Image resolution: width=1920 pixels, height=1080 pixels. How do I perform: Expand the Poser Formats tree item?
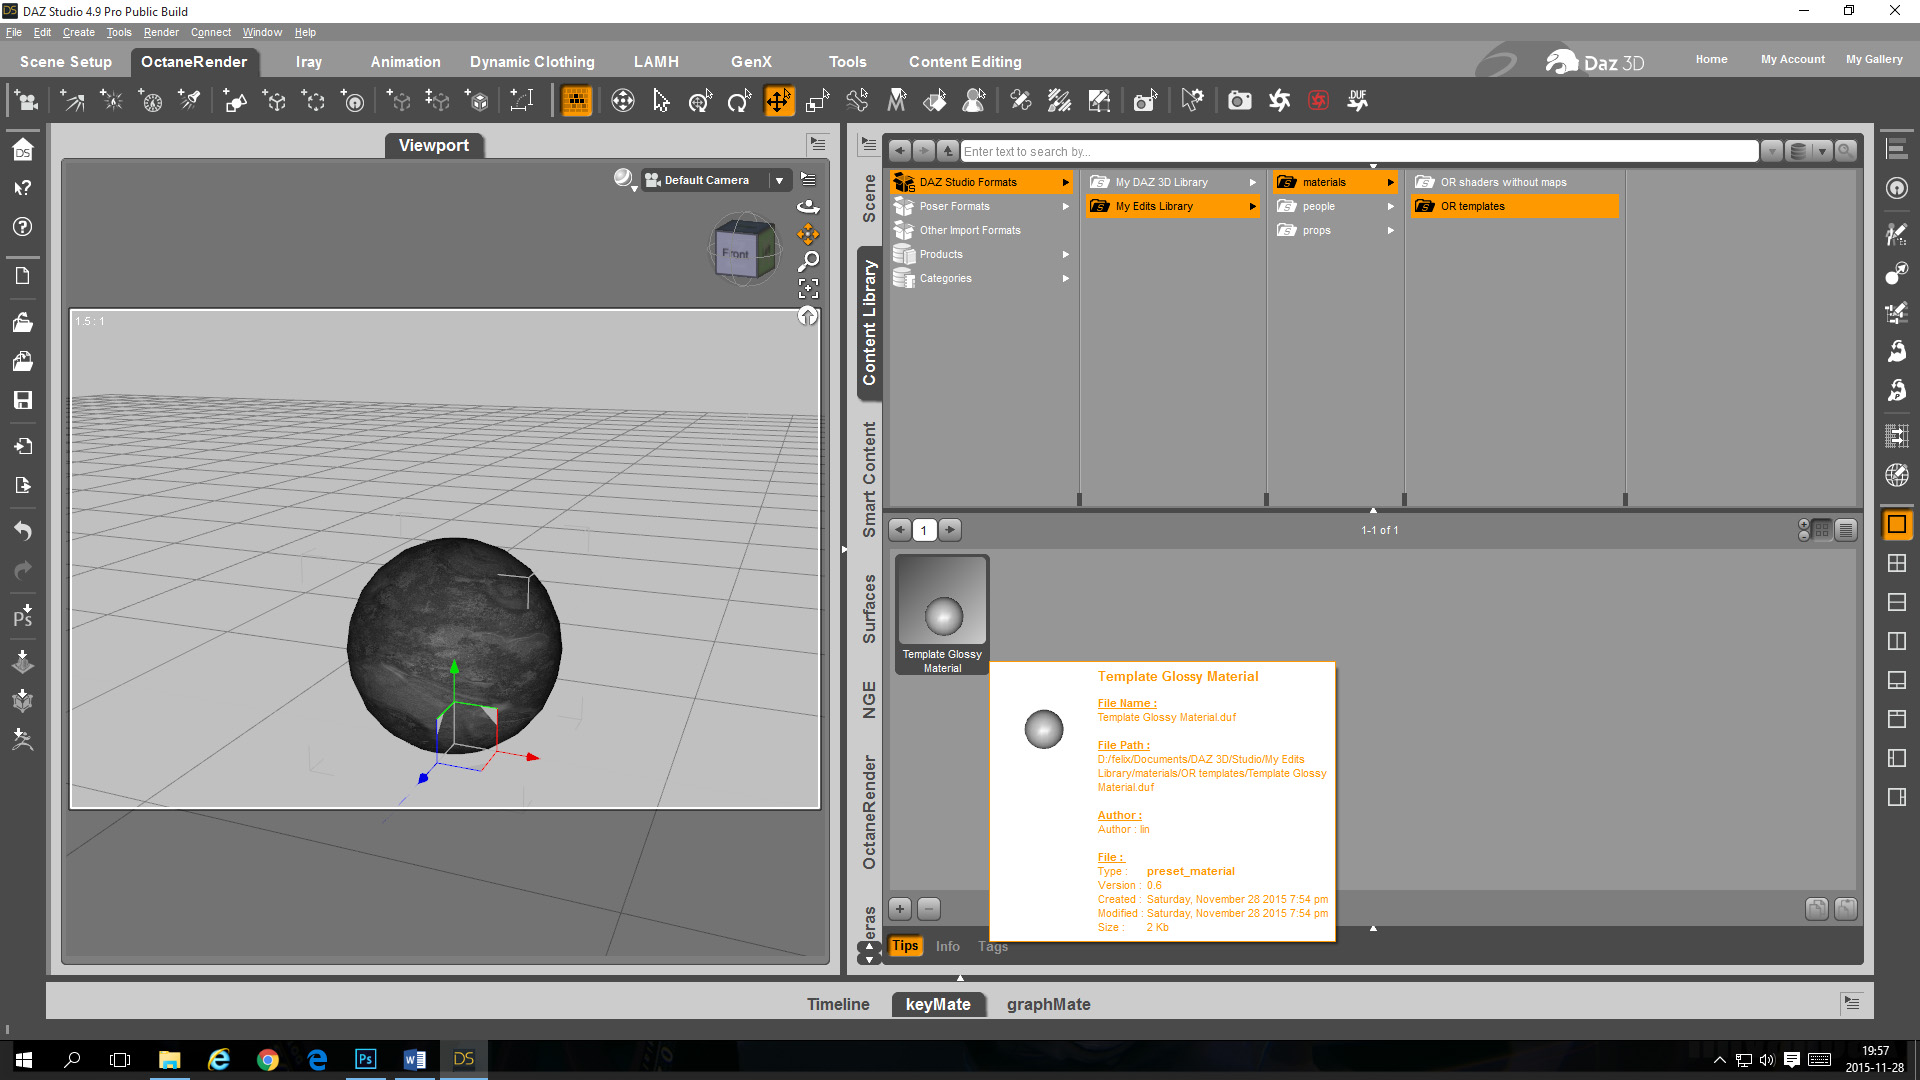click(1066, 206)
